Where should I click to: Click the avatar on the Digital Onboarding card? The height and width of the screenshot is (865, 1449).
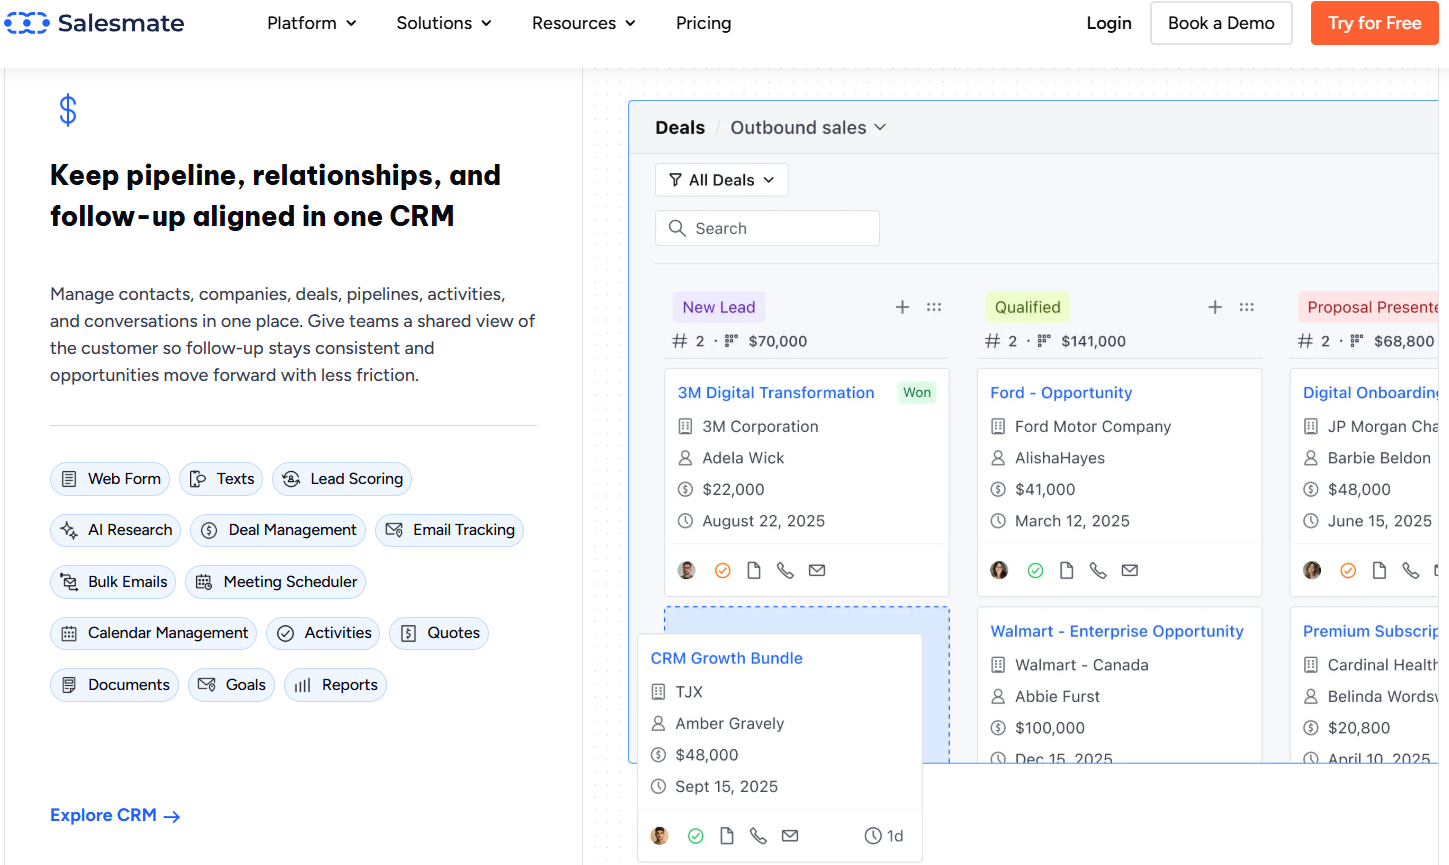point(1312,570)
